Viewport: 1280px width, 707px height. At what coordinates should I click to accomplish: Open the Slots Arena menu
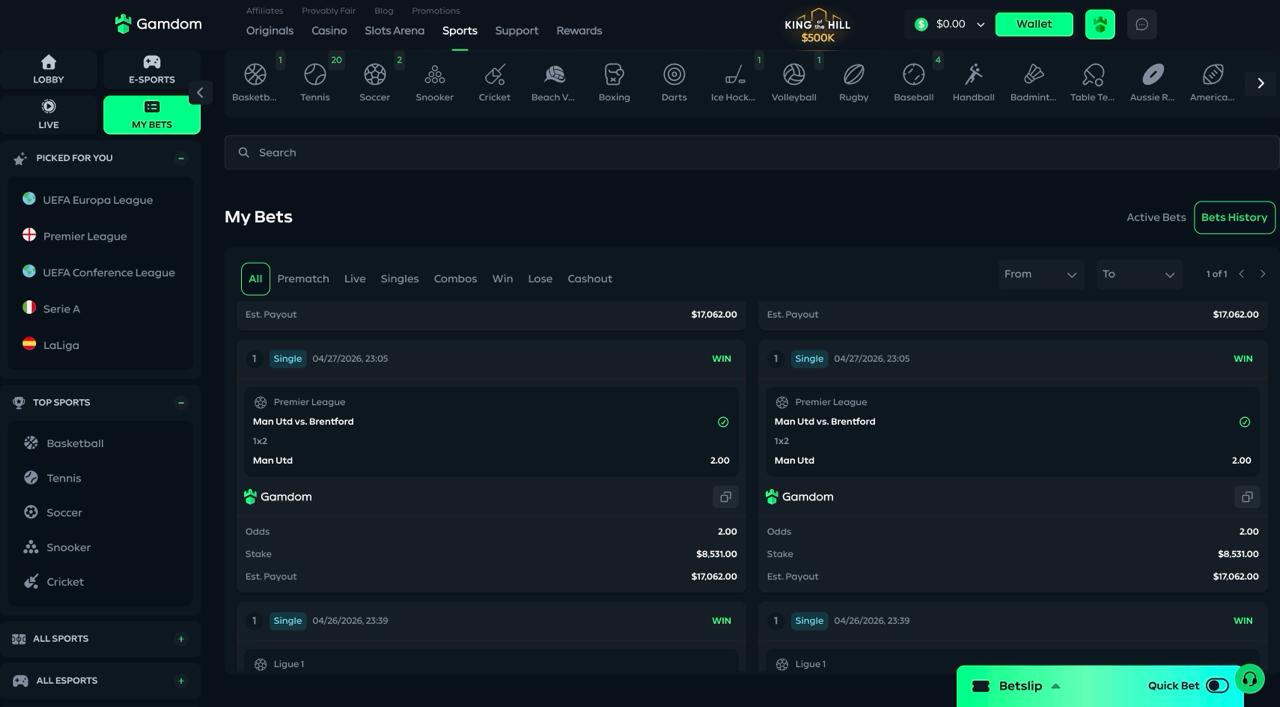394,31
